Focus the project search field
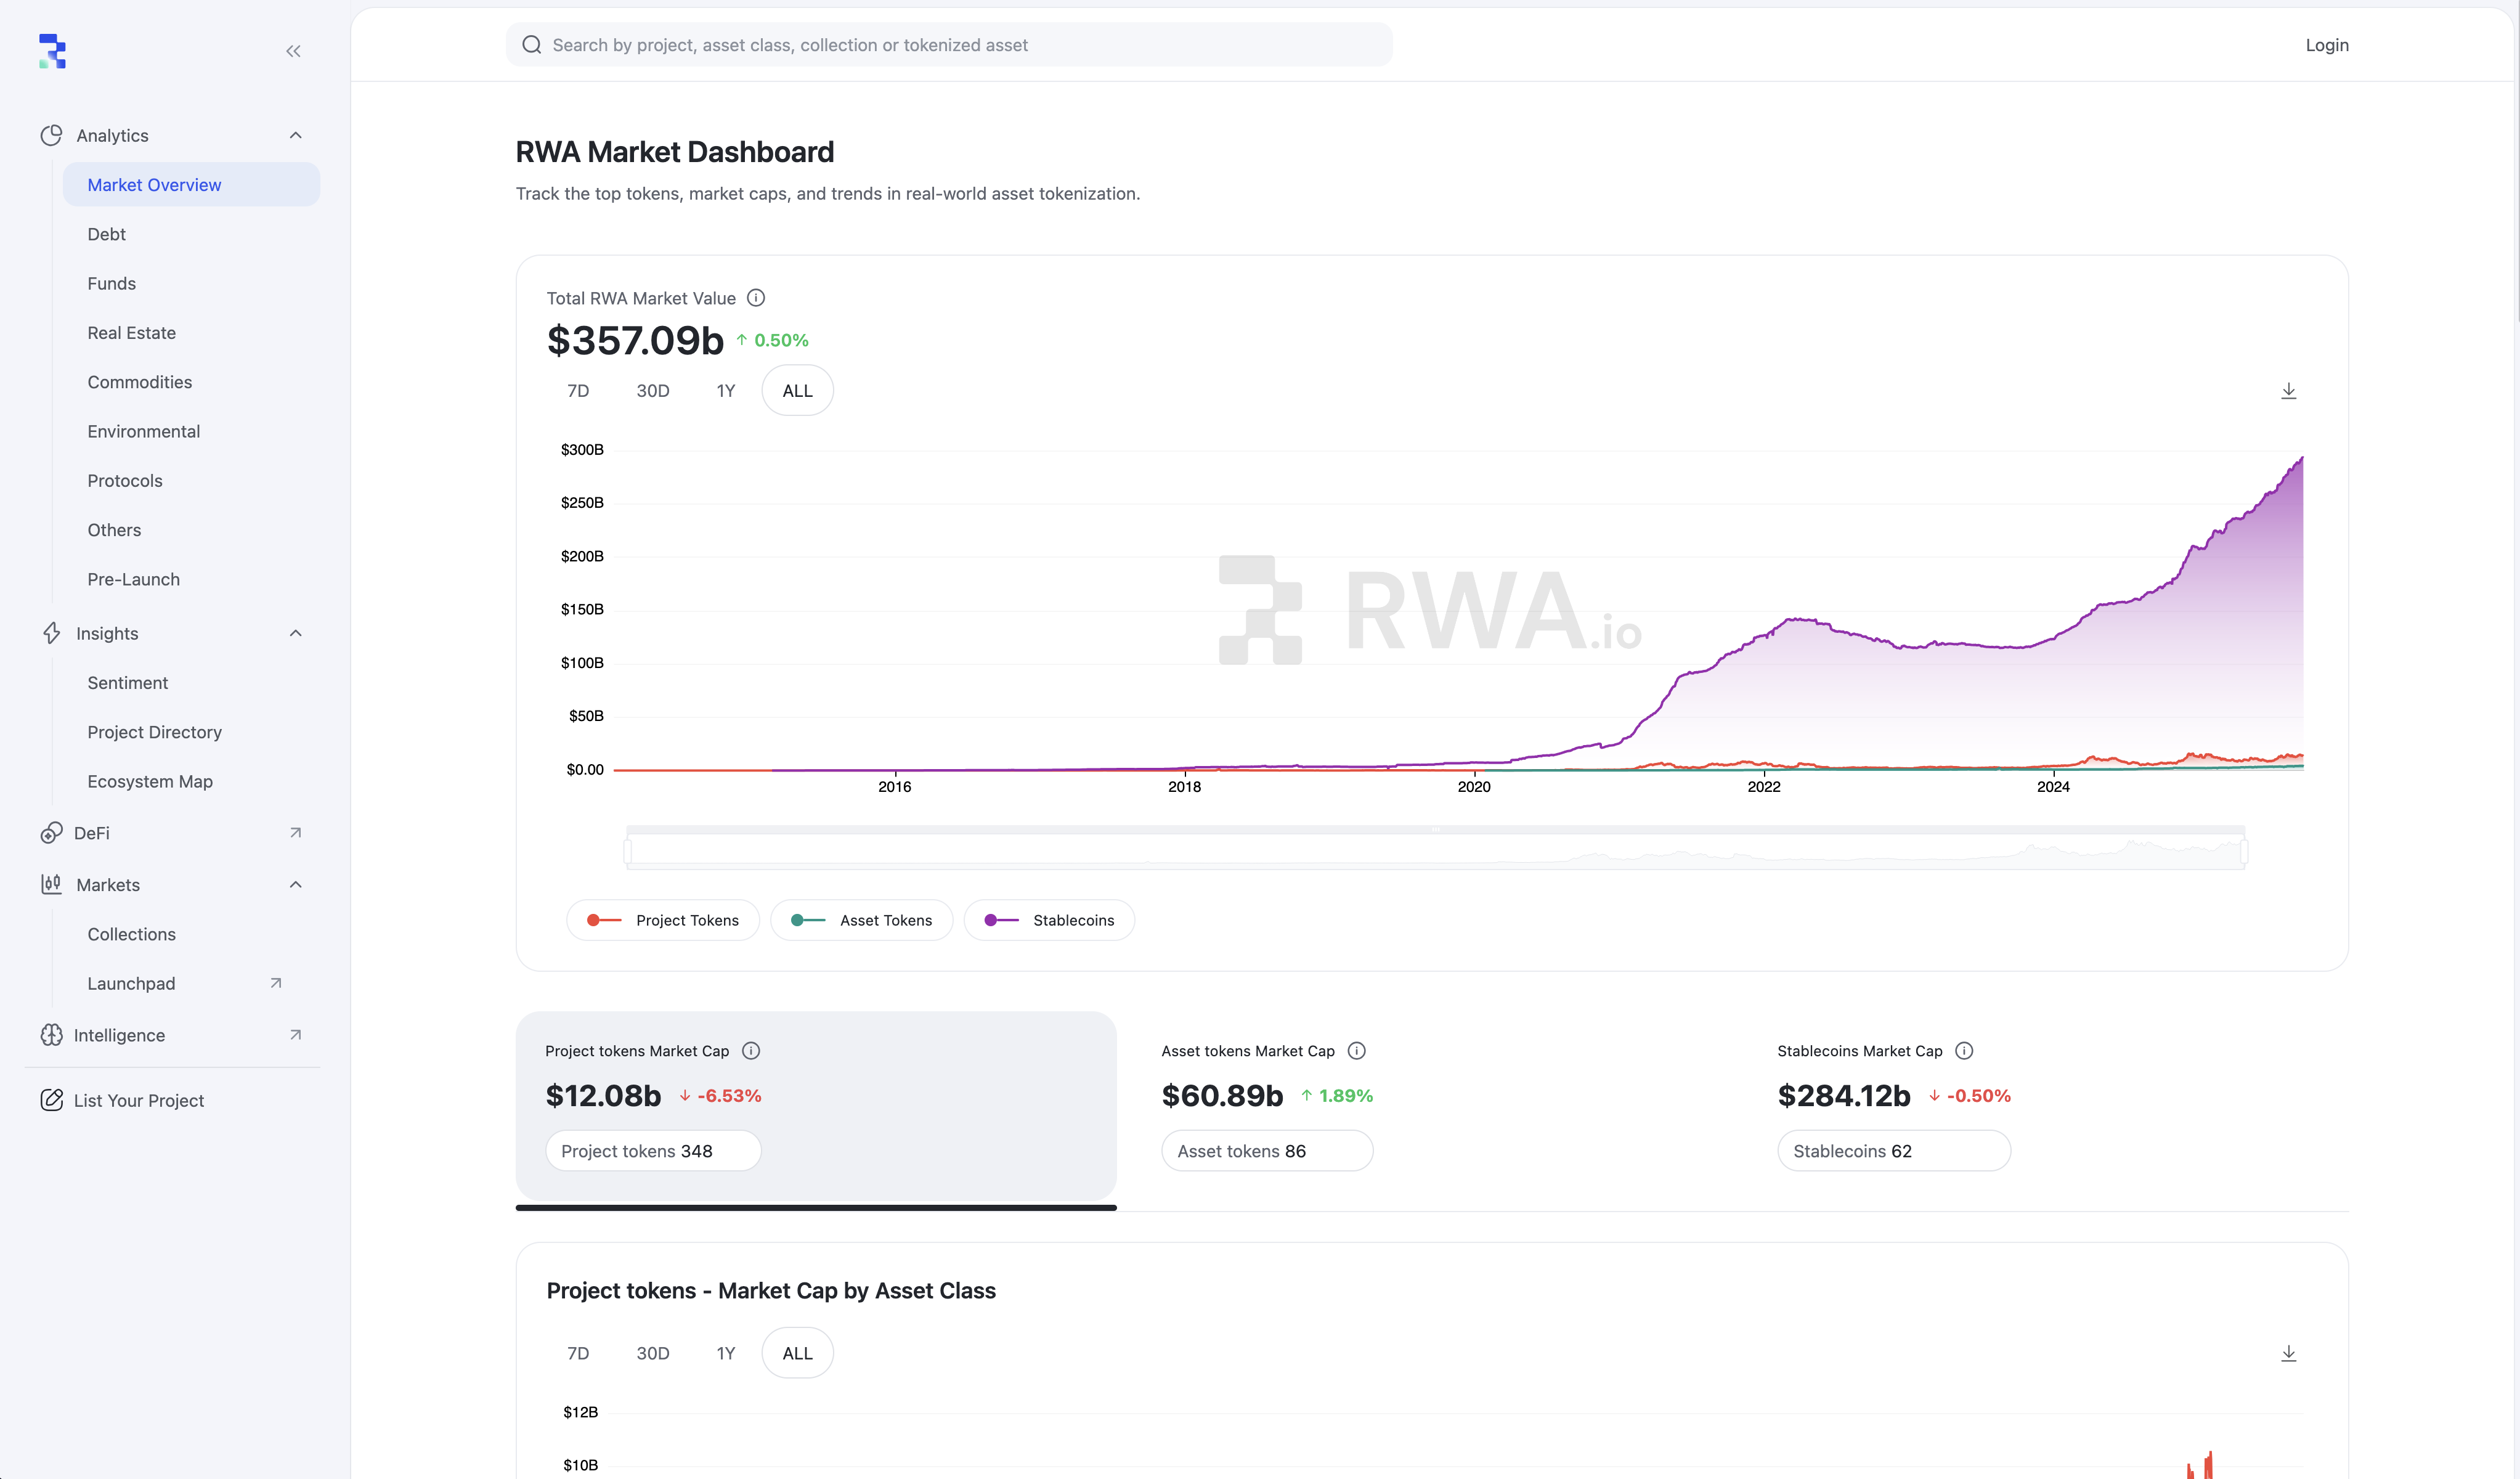2520x1479 pixels. click(949, 45)
